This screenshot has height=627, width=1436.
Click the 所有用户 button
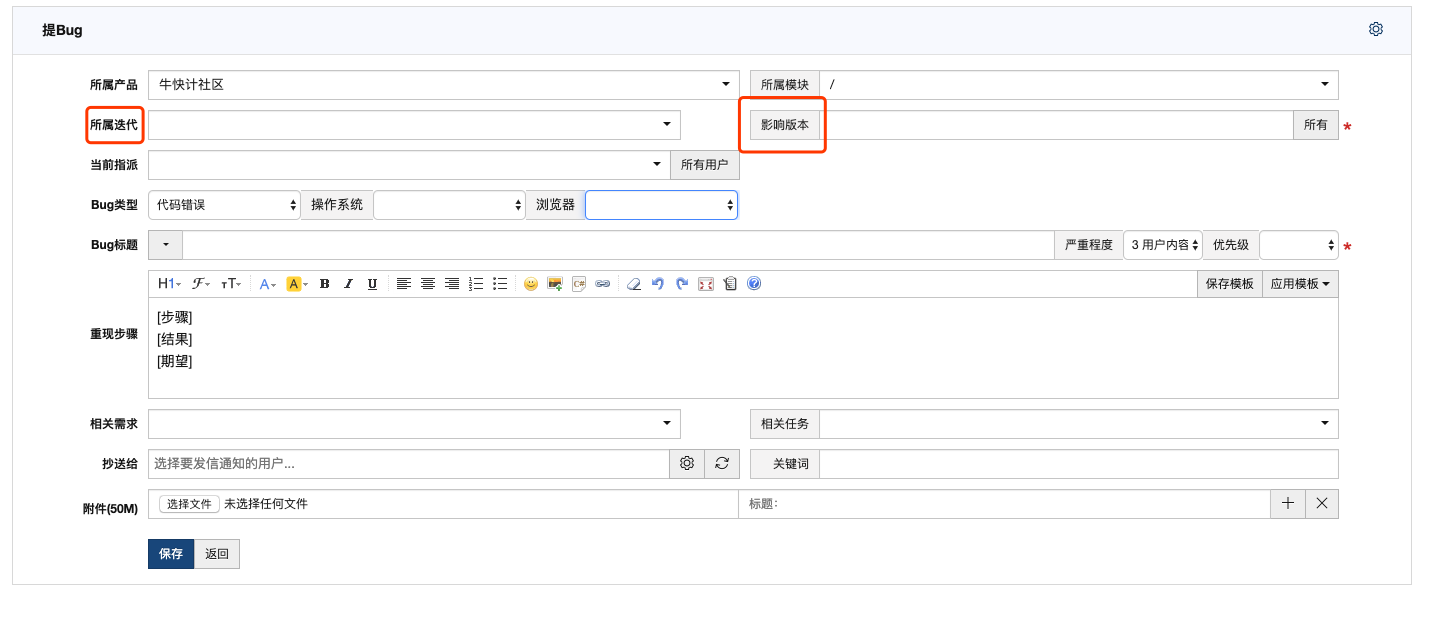click(x=704, y=165)
